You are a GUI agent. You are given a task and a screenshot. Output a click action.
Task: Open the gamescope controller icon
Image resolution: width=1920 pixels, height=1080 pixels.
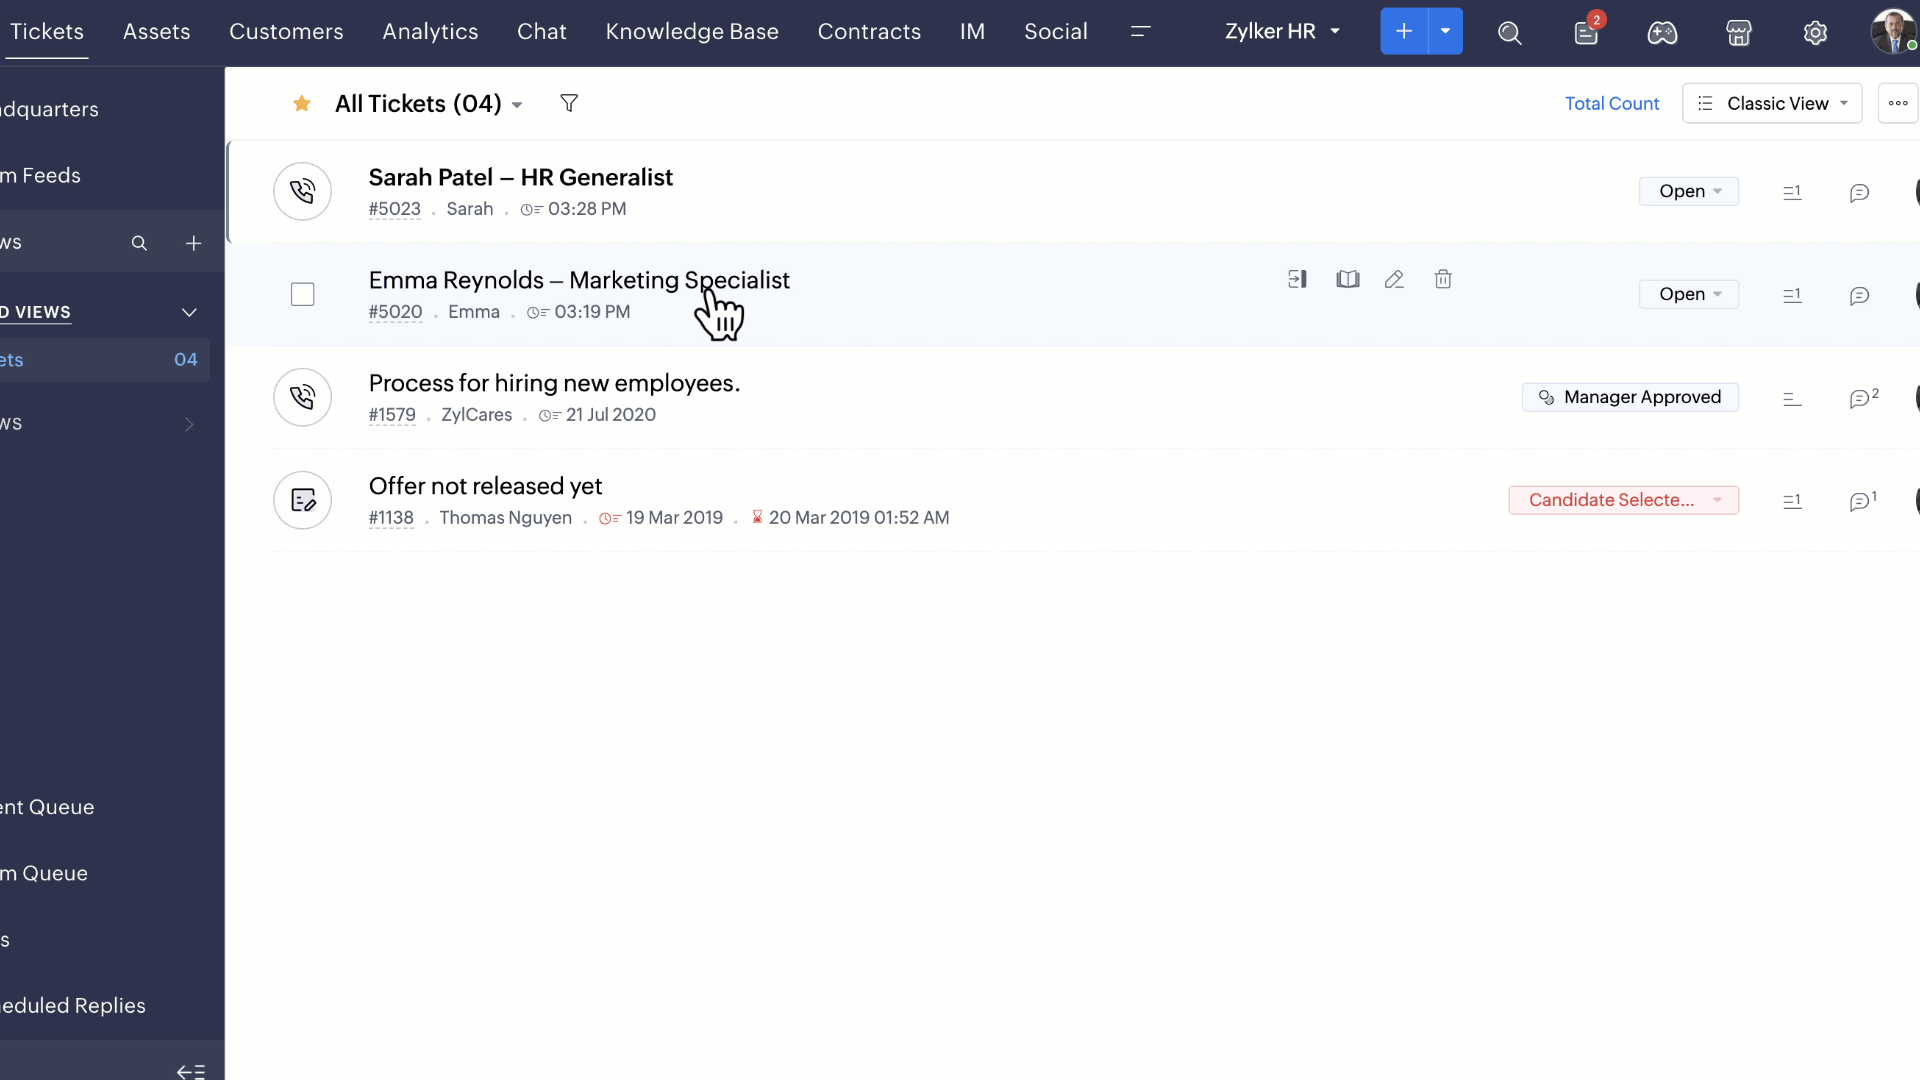tap(1662, 33)
